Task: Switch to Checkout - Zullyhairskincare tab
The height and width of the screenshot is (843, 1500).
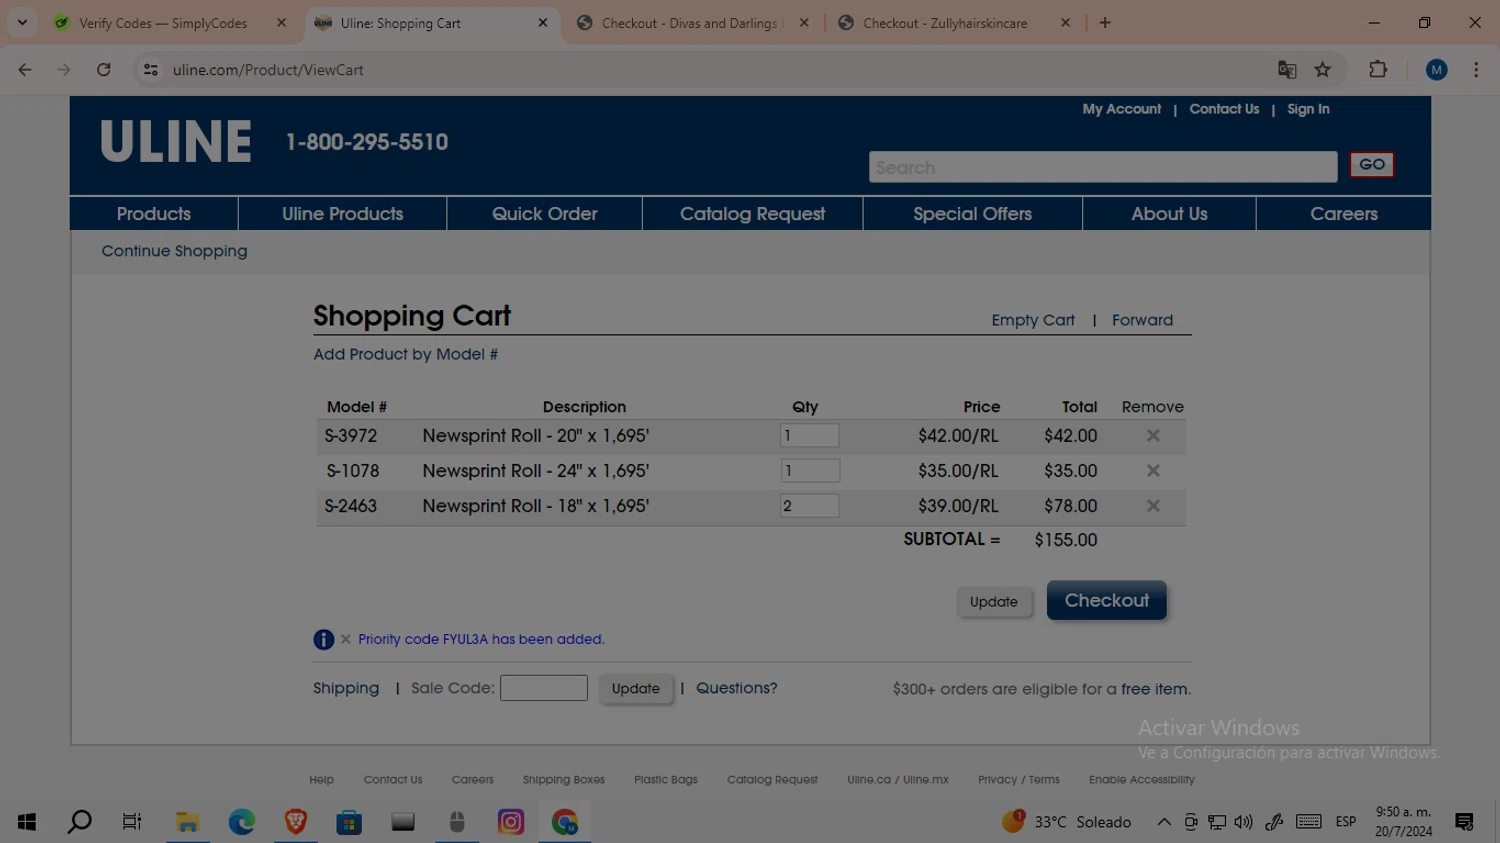Action: tap(945, 23)
